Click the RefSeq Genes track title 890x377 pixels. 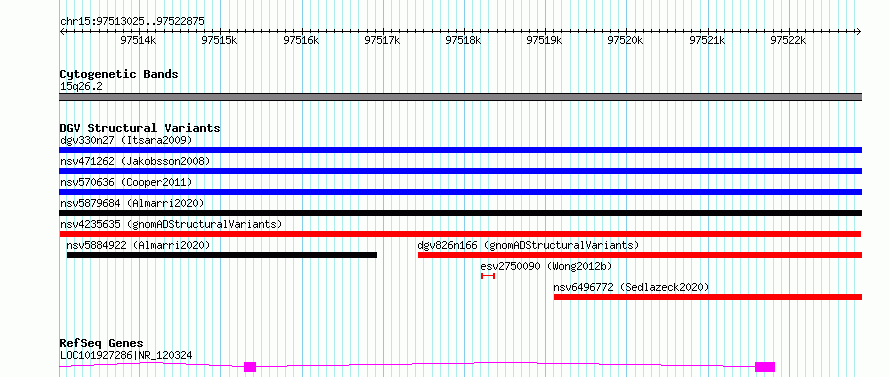click(101, 343)
